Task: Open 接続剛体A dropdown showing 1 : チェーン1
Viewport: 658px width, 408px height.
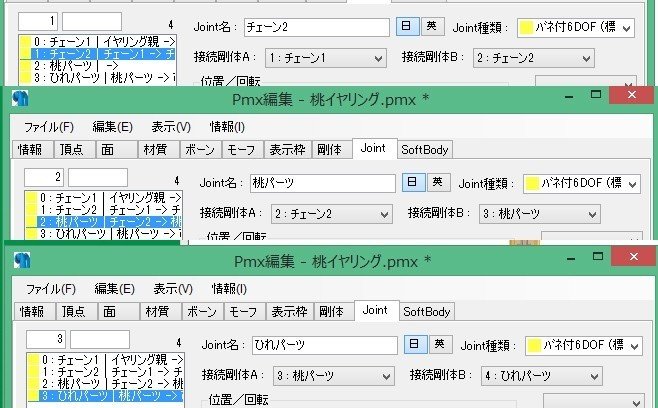Action: click(326, 58)
